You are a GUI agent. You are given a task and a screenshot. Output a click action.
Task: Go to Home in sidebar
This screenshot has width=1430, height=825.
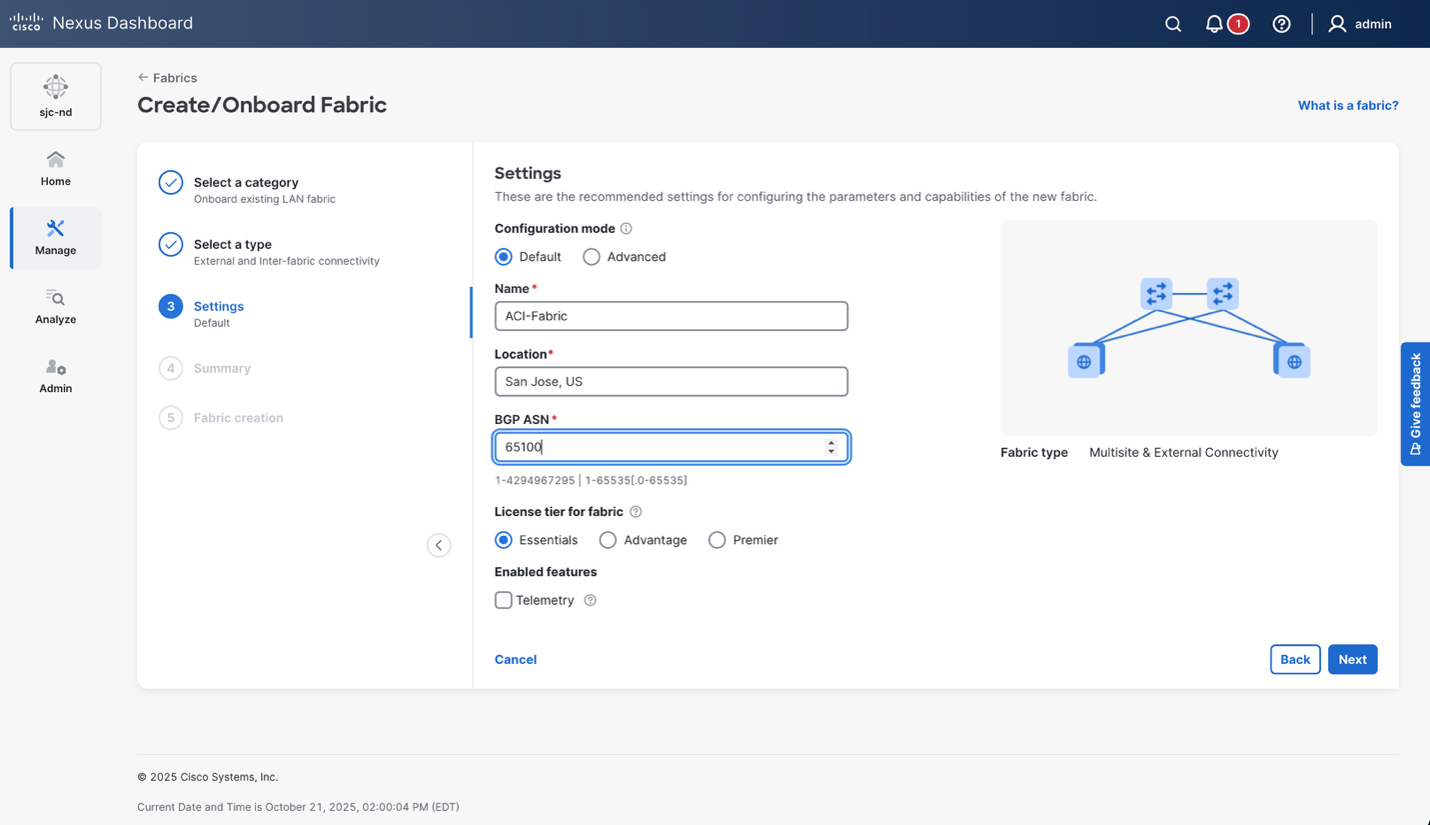56,168
